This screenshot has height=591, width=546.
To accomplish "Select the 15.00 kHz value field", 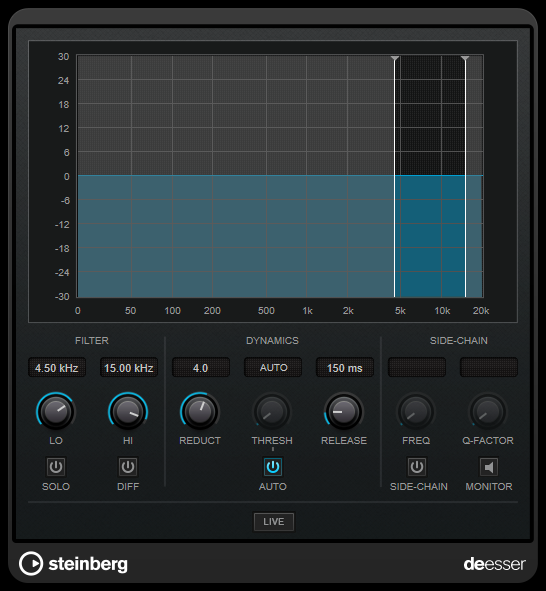I will 129,367.
